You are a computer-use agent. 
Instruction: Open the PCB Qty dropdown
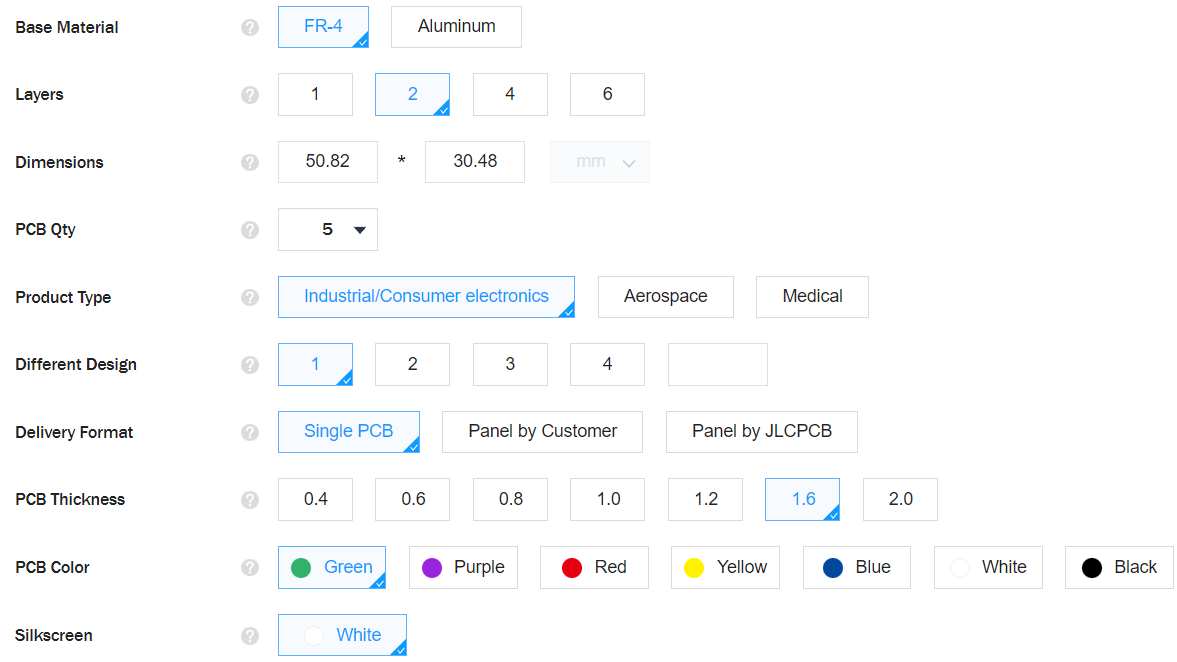[328, 230]
